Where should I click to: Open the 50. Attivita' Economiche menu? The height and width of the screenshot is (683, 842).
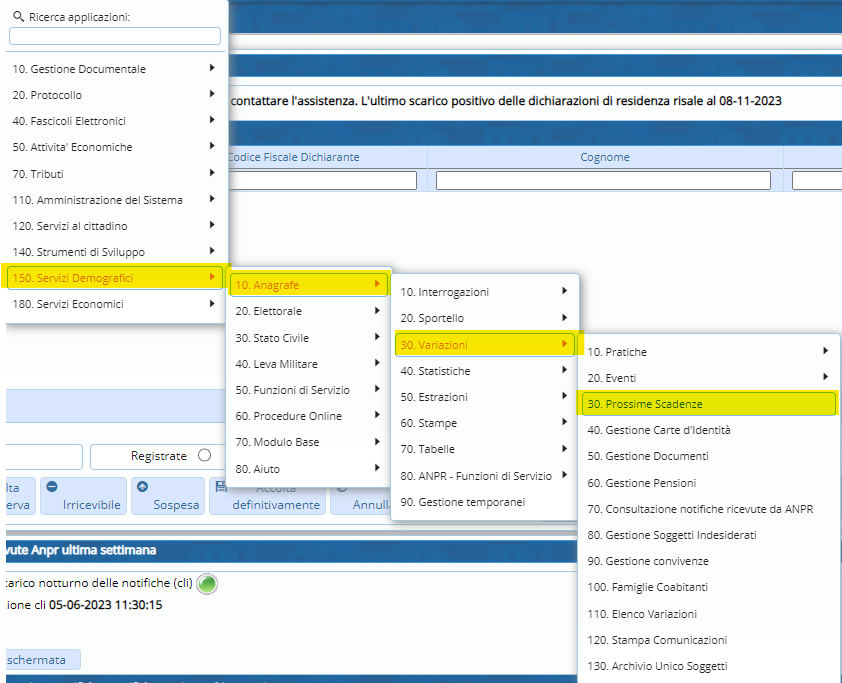click(x=114, y=147)
